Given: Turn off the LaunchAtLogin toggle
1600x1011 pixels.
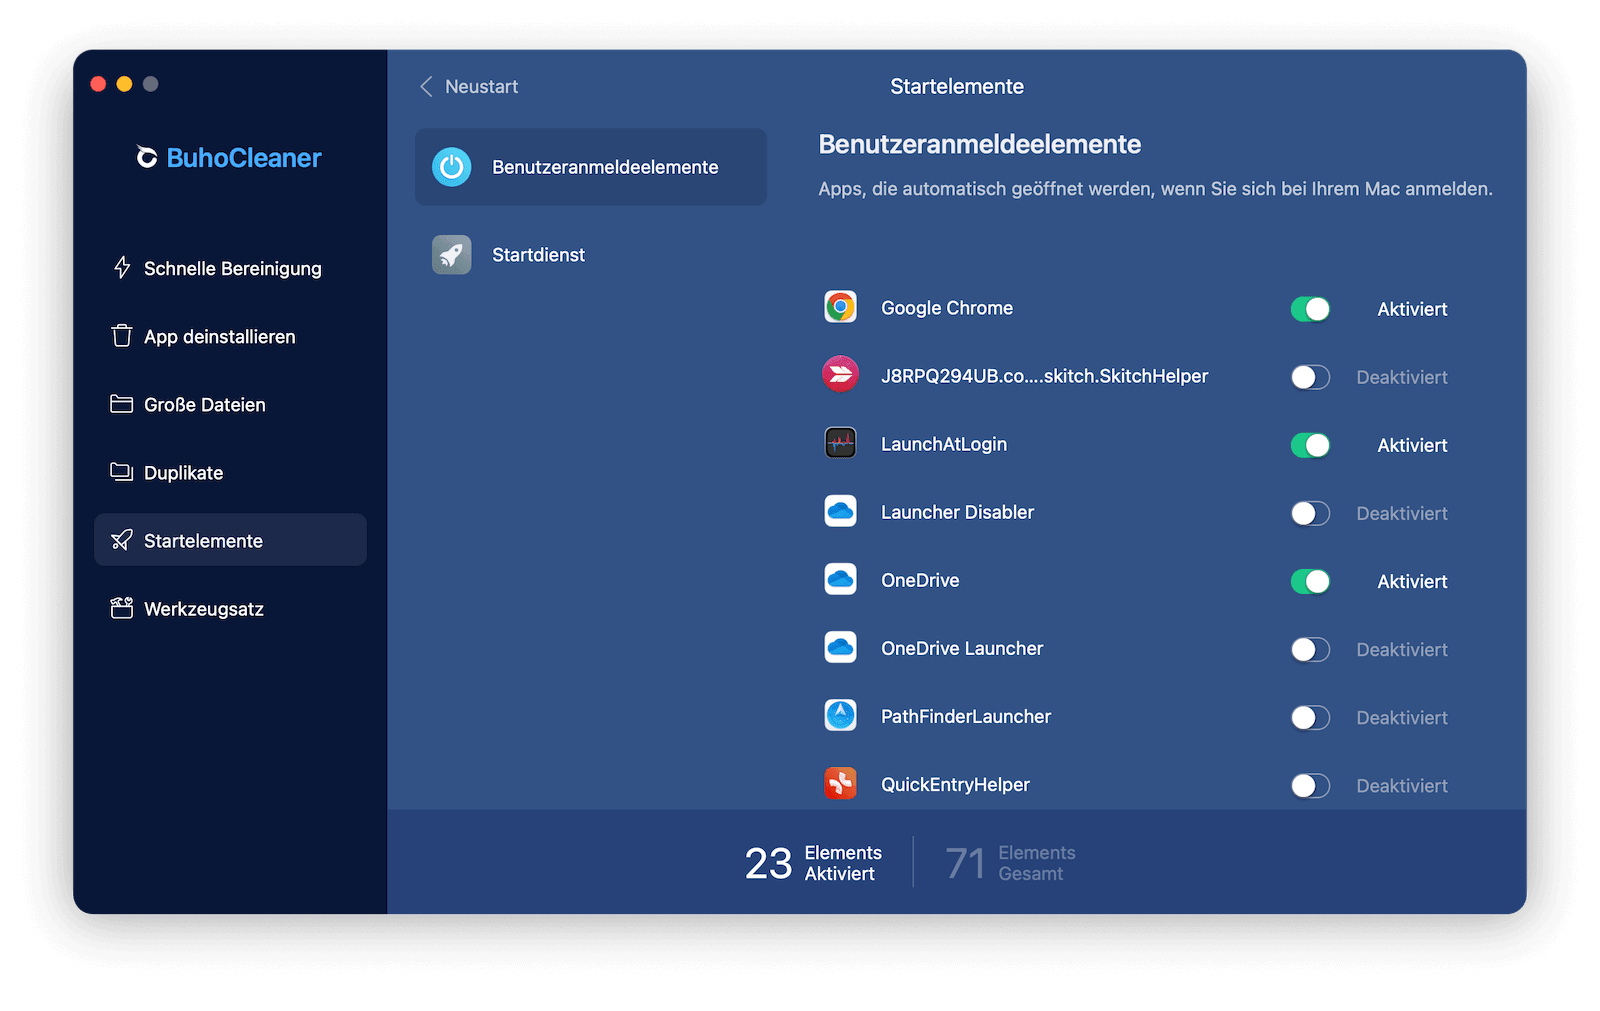Looking at the screenshot, I should click(x=1310, y=445).
